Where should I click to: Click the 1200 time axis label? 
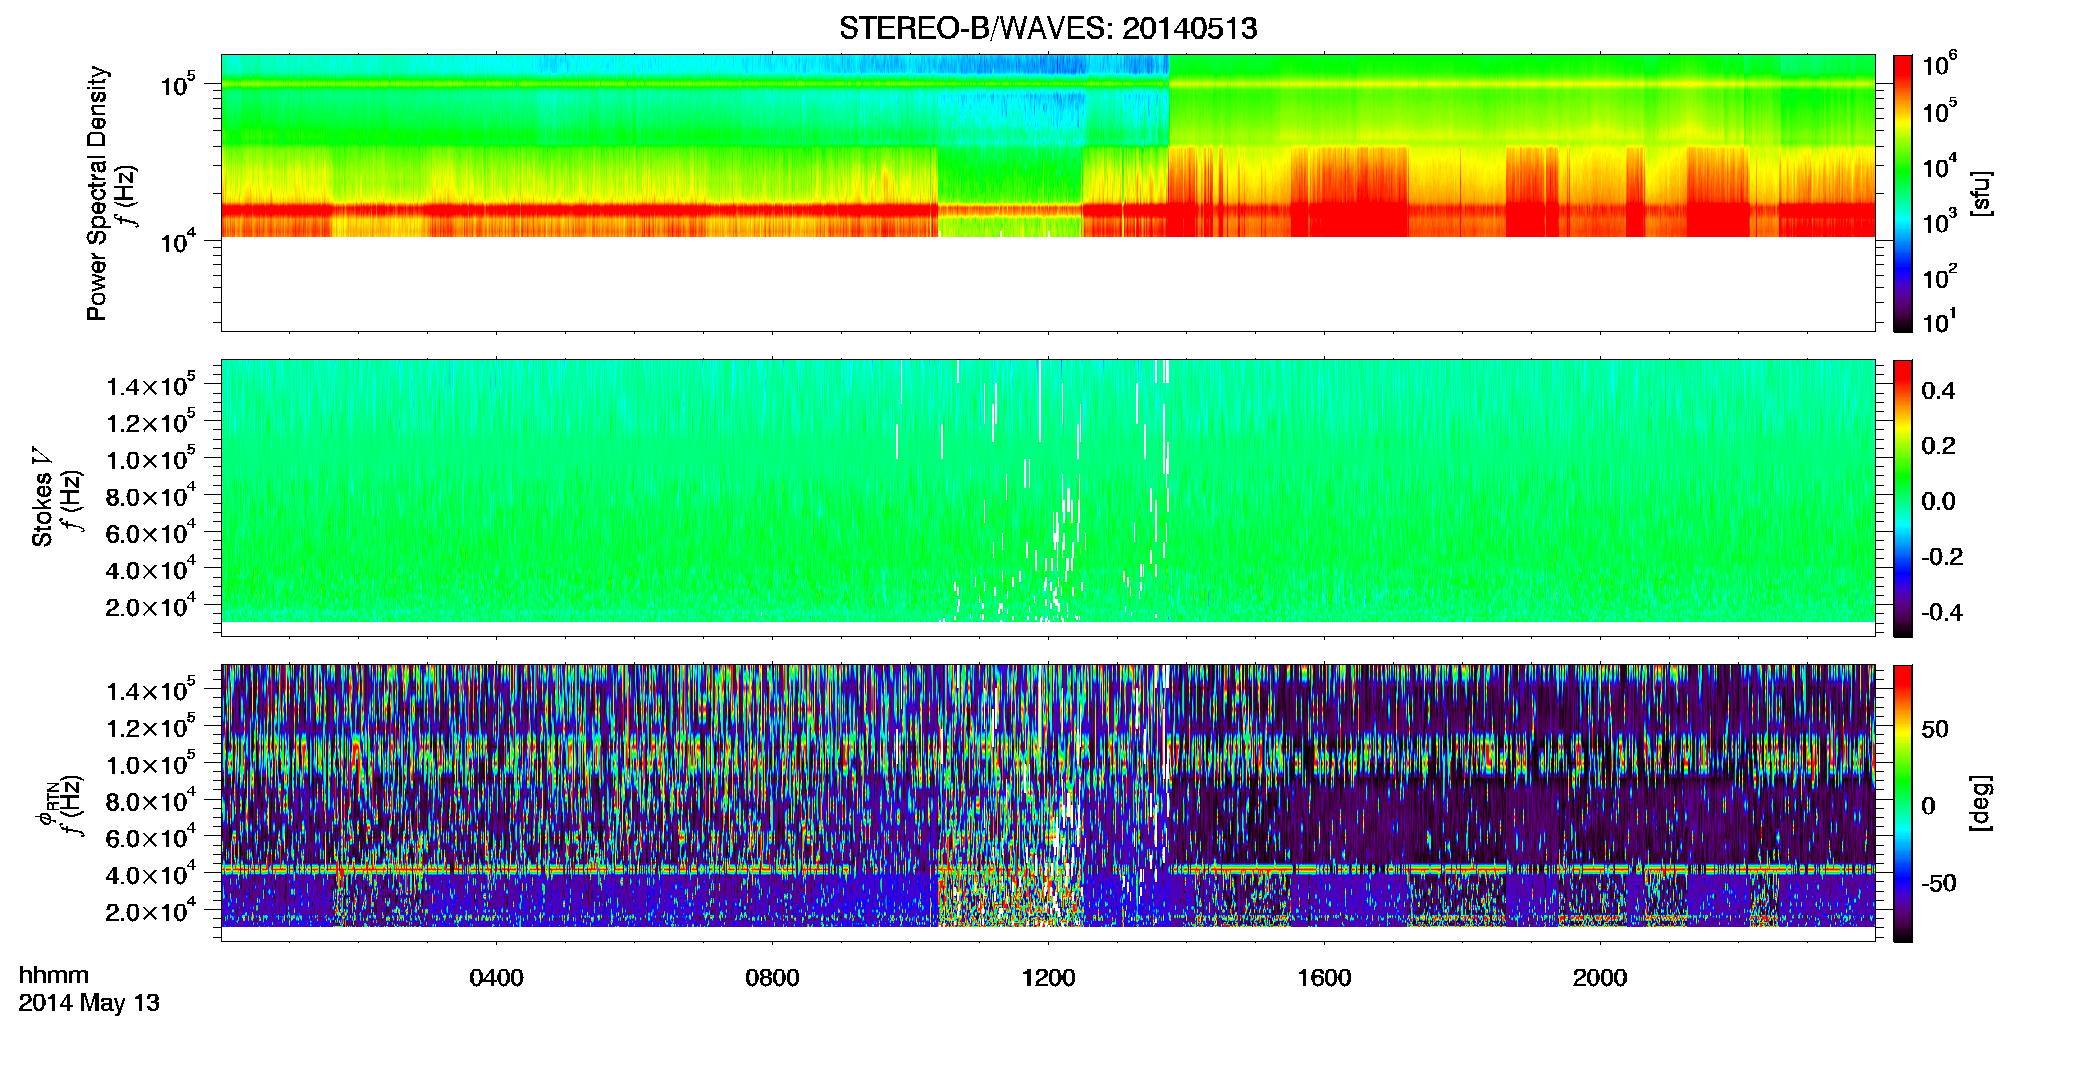pos(1048,978)
